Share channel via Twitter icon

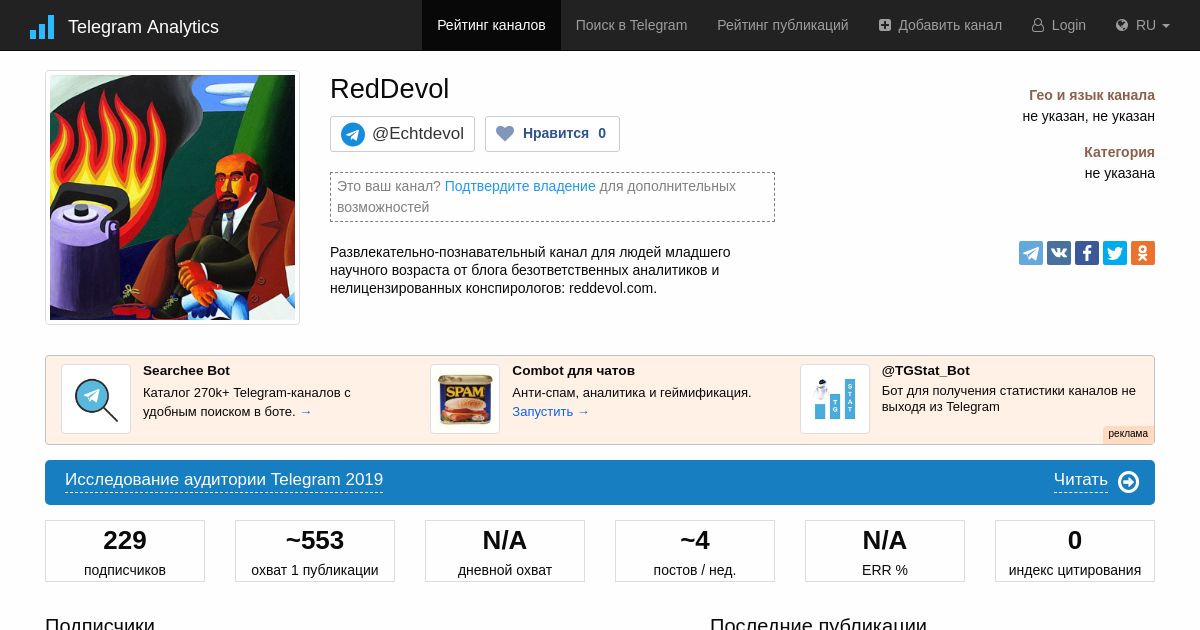click(1115, 253)
